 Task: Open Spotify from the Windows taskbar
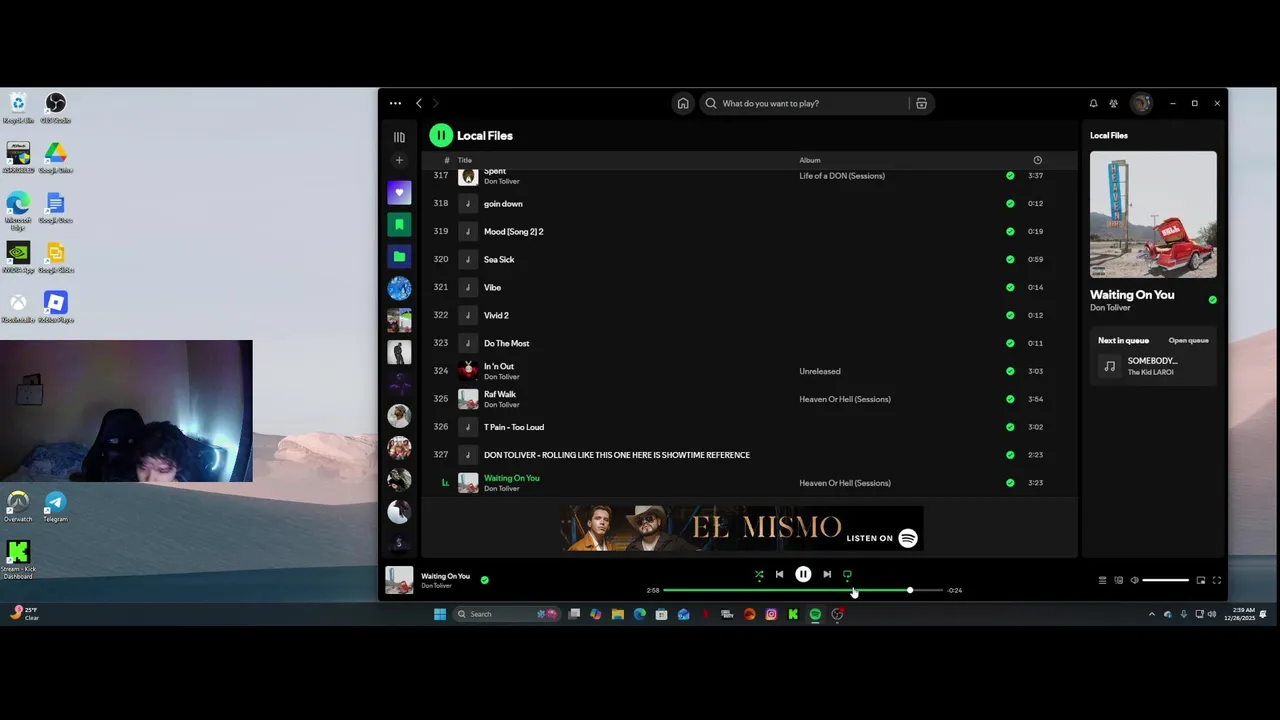click(x=815, y=614)
